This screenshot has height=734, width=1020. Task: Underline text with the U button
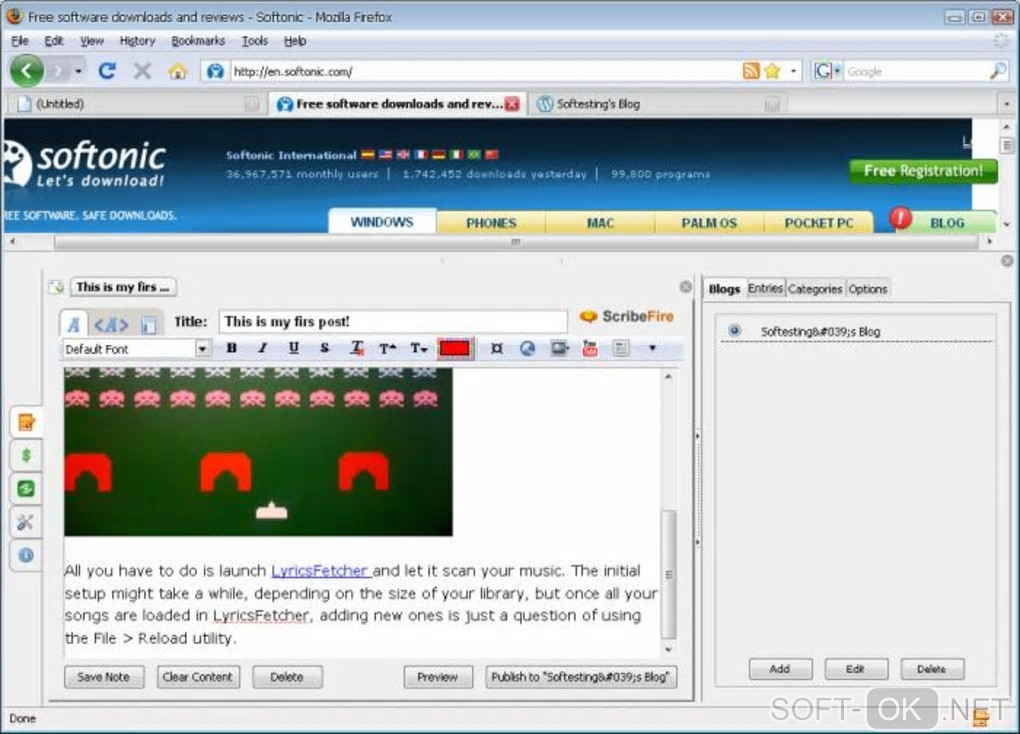click(x=293, y=348)
